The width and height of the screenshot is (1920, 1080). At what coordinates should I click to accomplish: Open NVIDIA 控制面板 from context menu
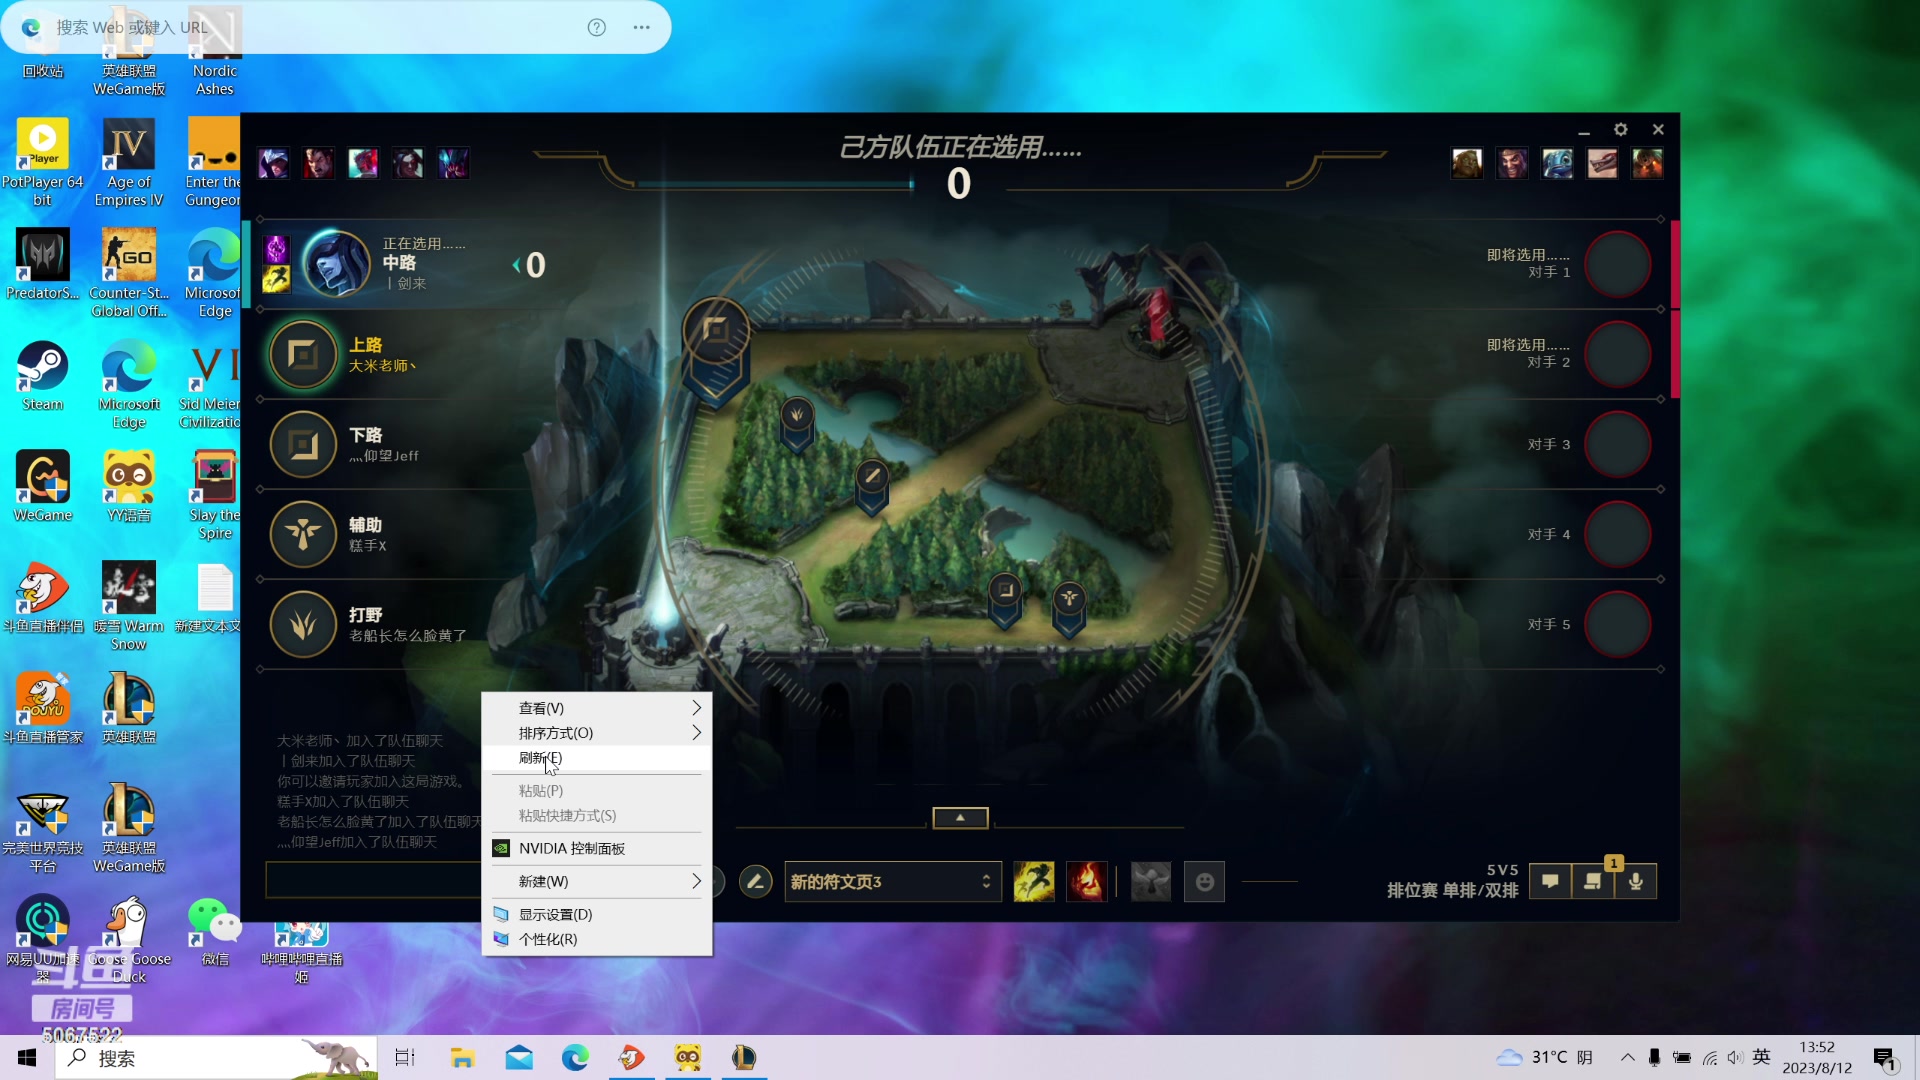point(597,848)
